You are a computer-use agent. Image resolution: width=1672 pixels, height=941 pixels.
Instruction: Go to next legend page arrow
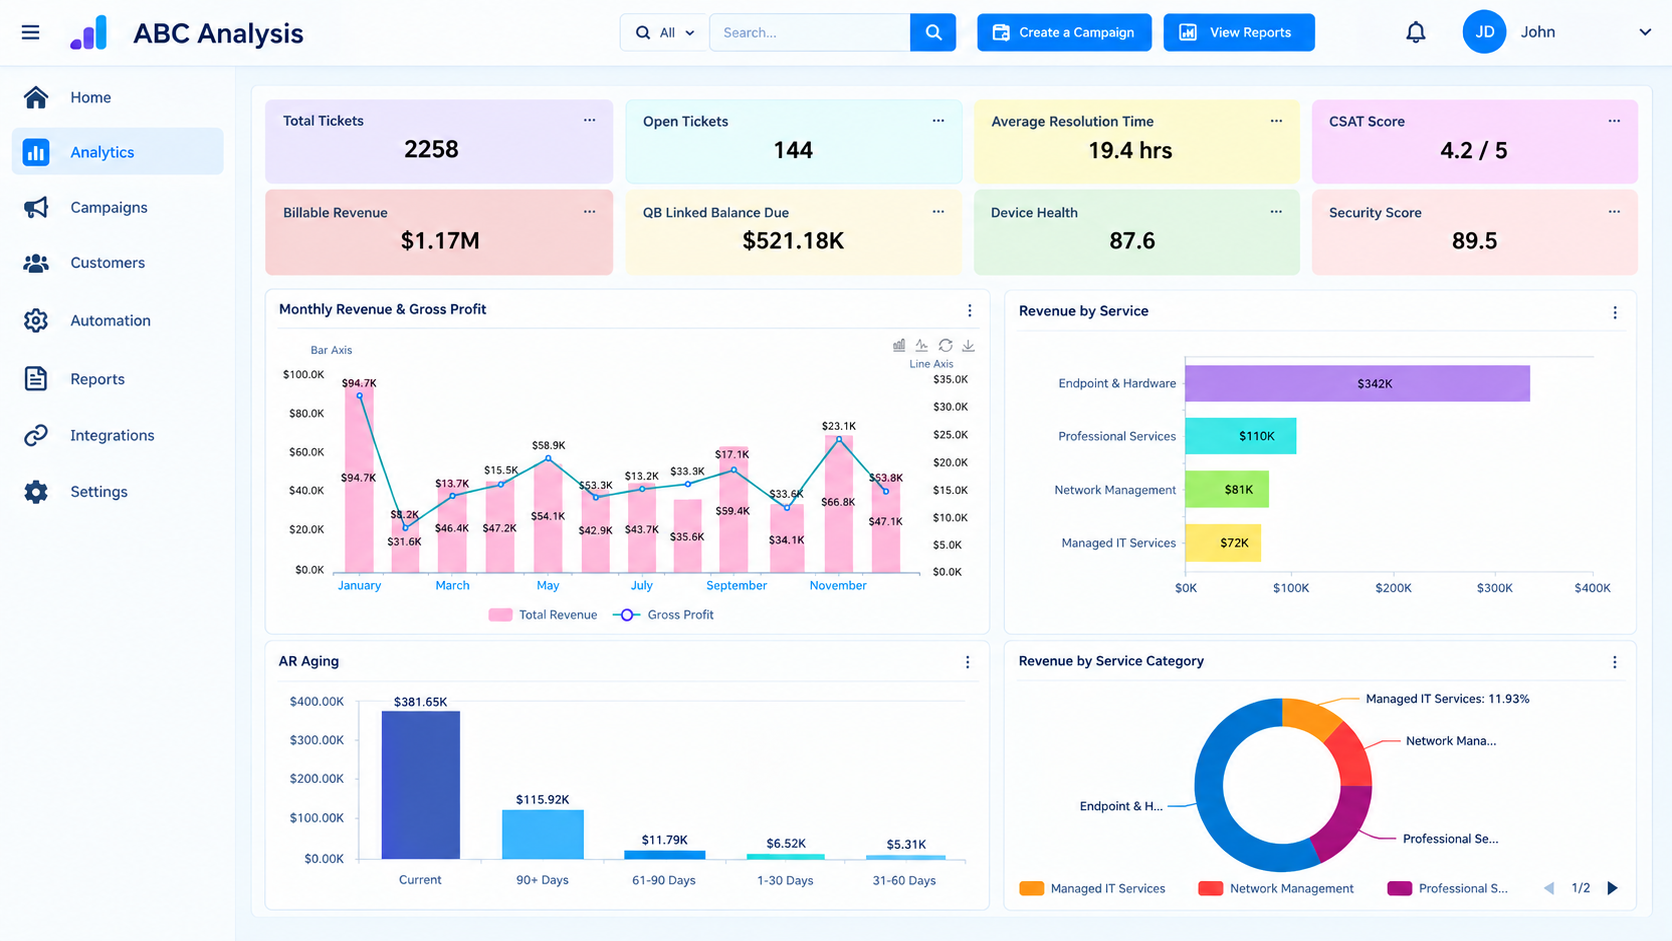click(x=1612, y=888)
